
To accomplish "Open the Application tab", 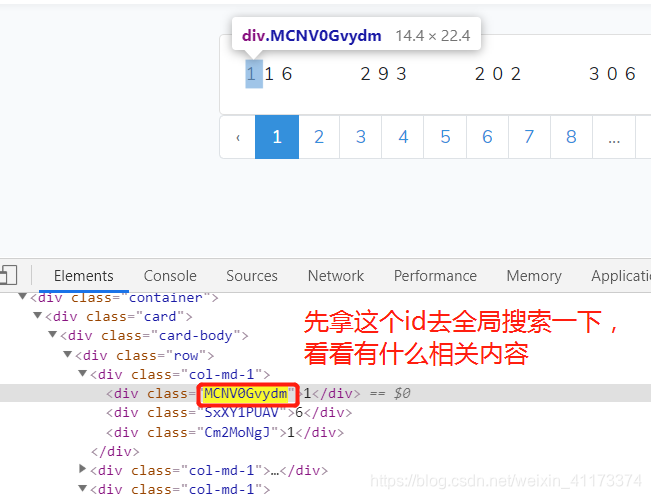I will tap(621, 276).
